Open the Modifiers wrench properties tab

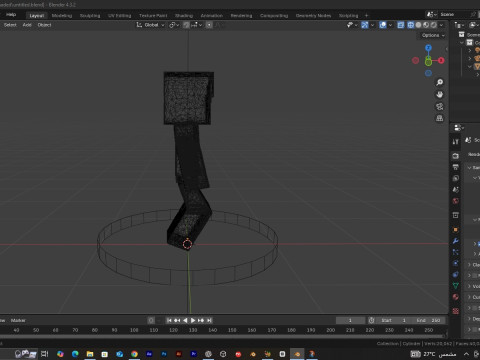[x=456, y=241]
